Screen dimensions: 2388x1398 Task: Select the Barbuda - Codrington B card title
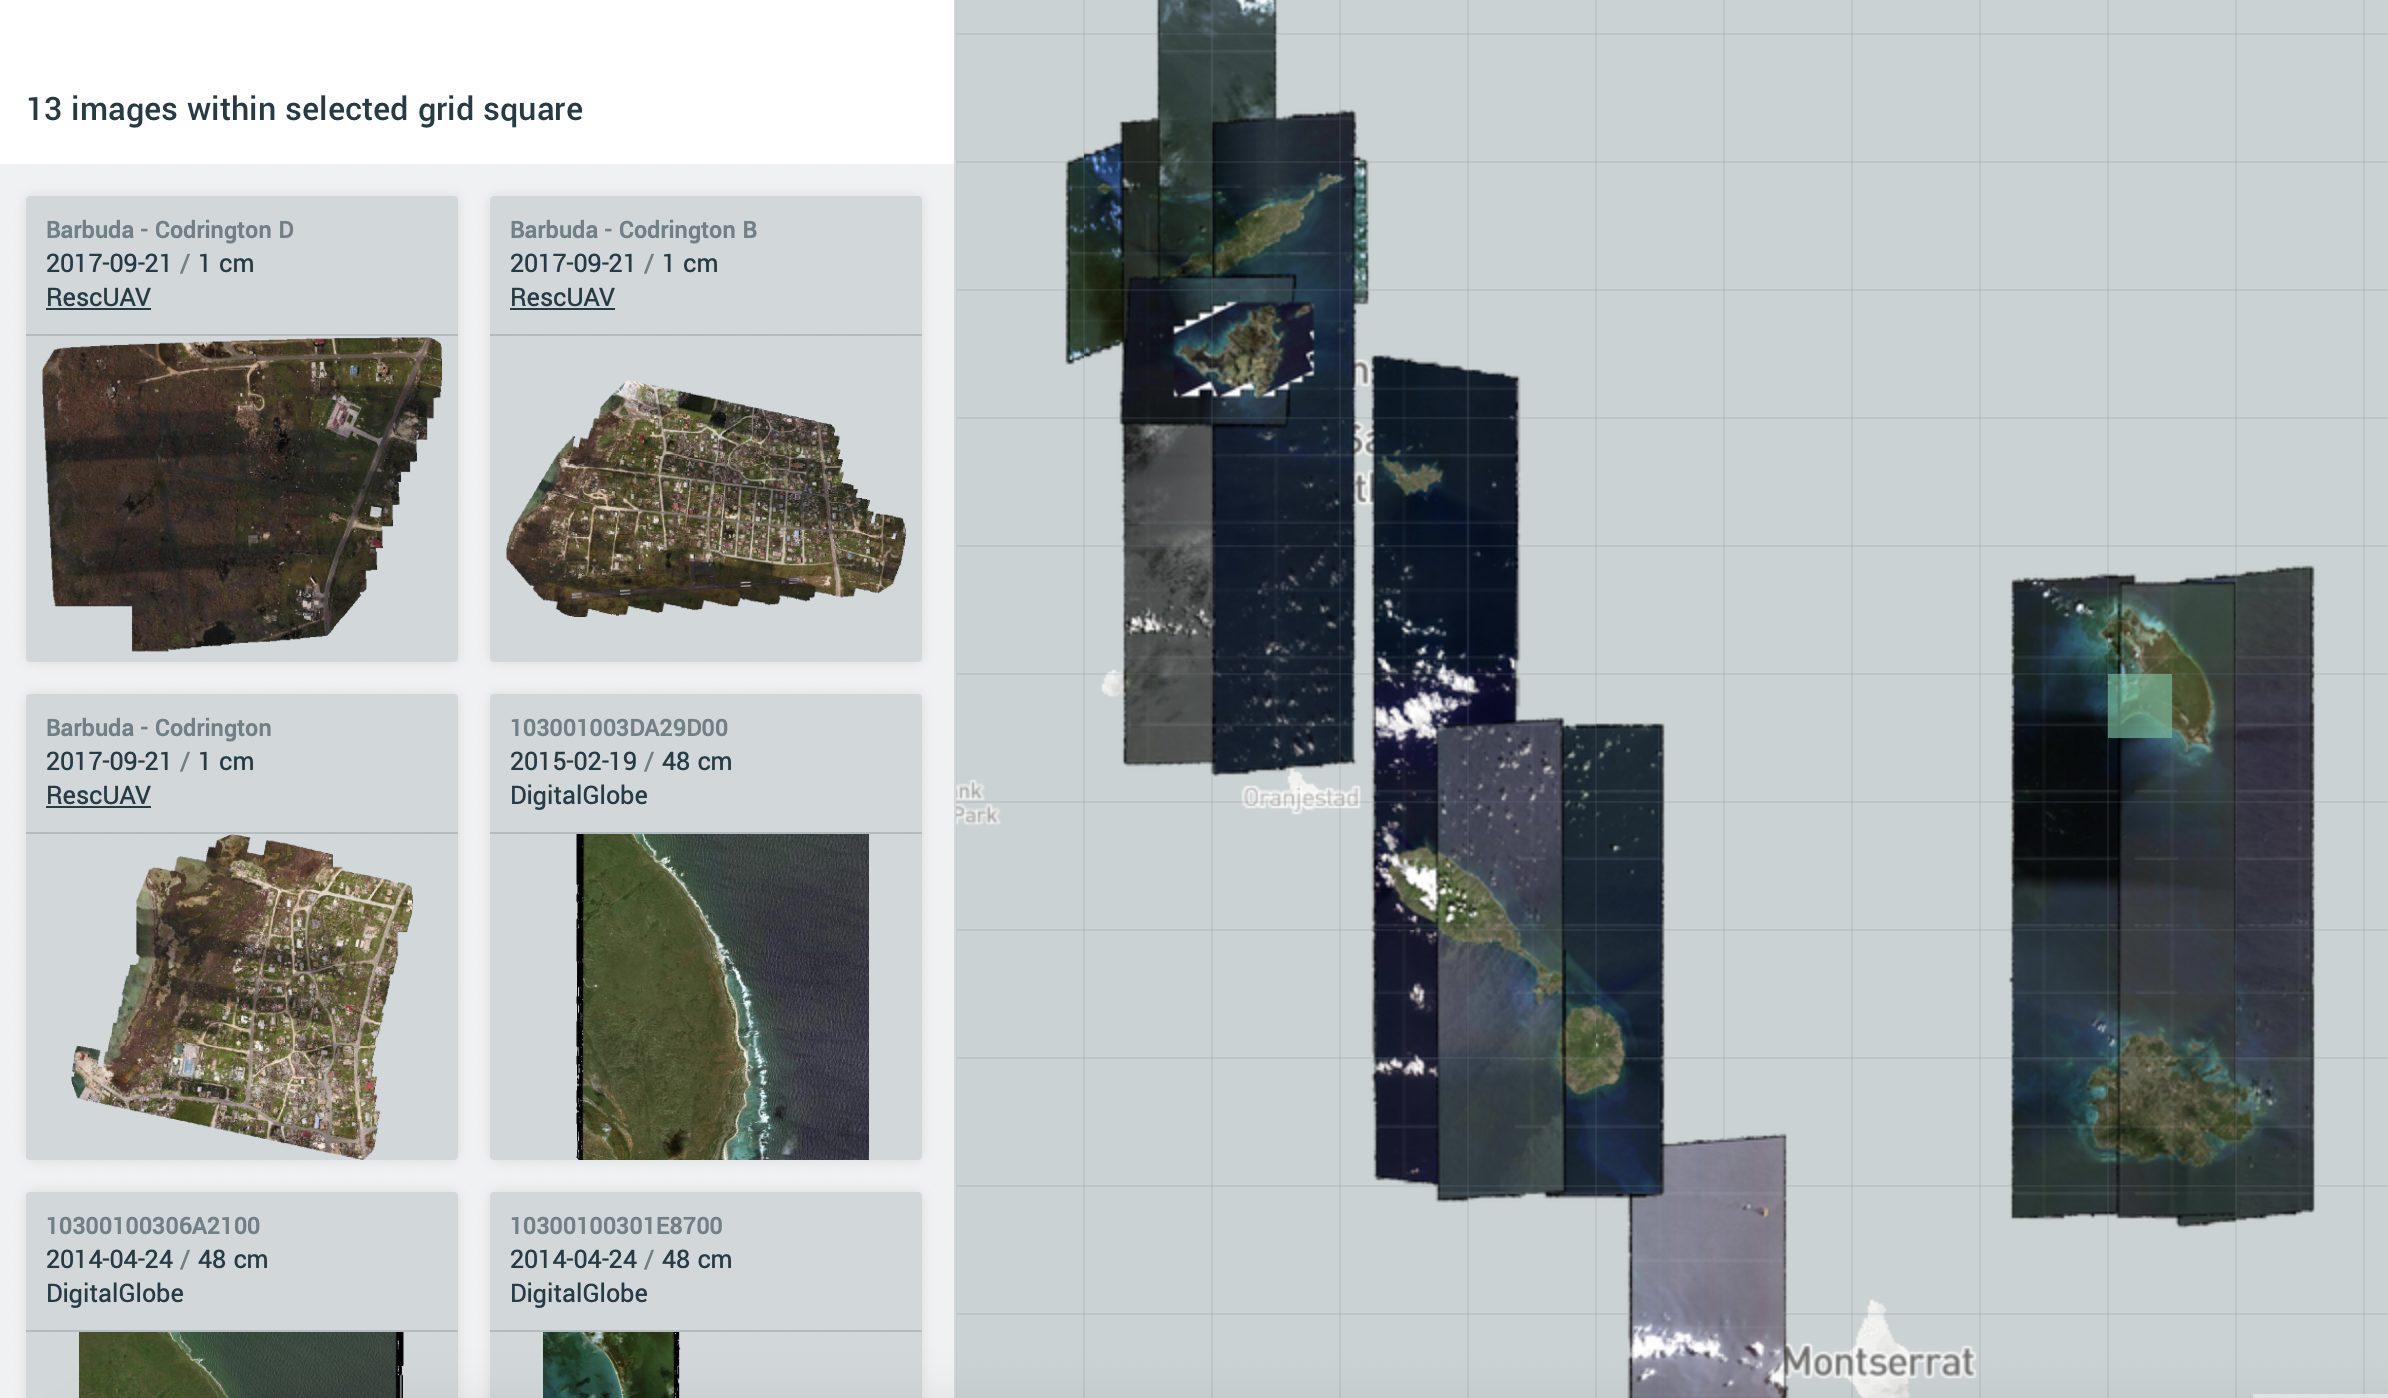point(634,228)
